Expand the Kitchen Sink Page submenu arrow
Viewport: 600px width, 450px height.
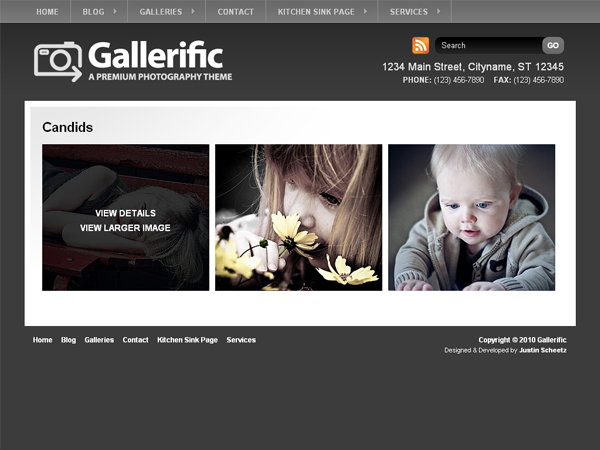pyautogui.click(x=365, y=11)
